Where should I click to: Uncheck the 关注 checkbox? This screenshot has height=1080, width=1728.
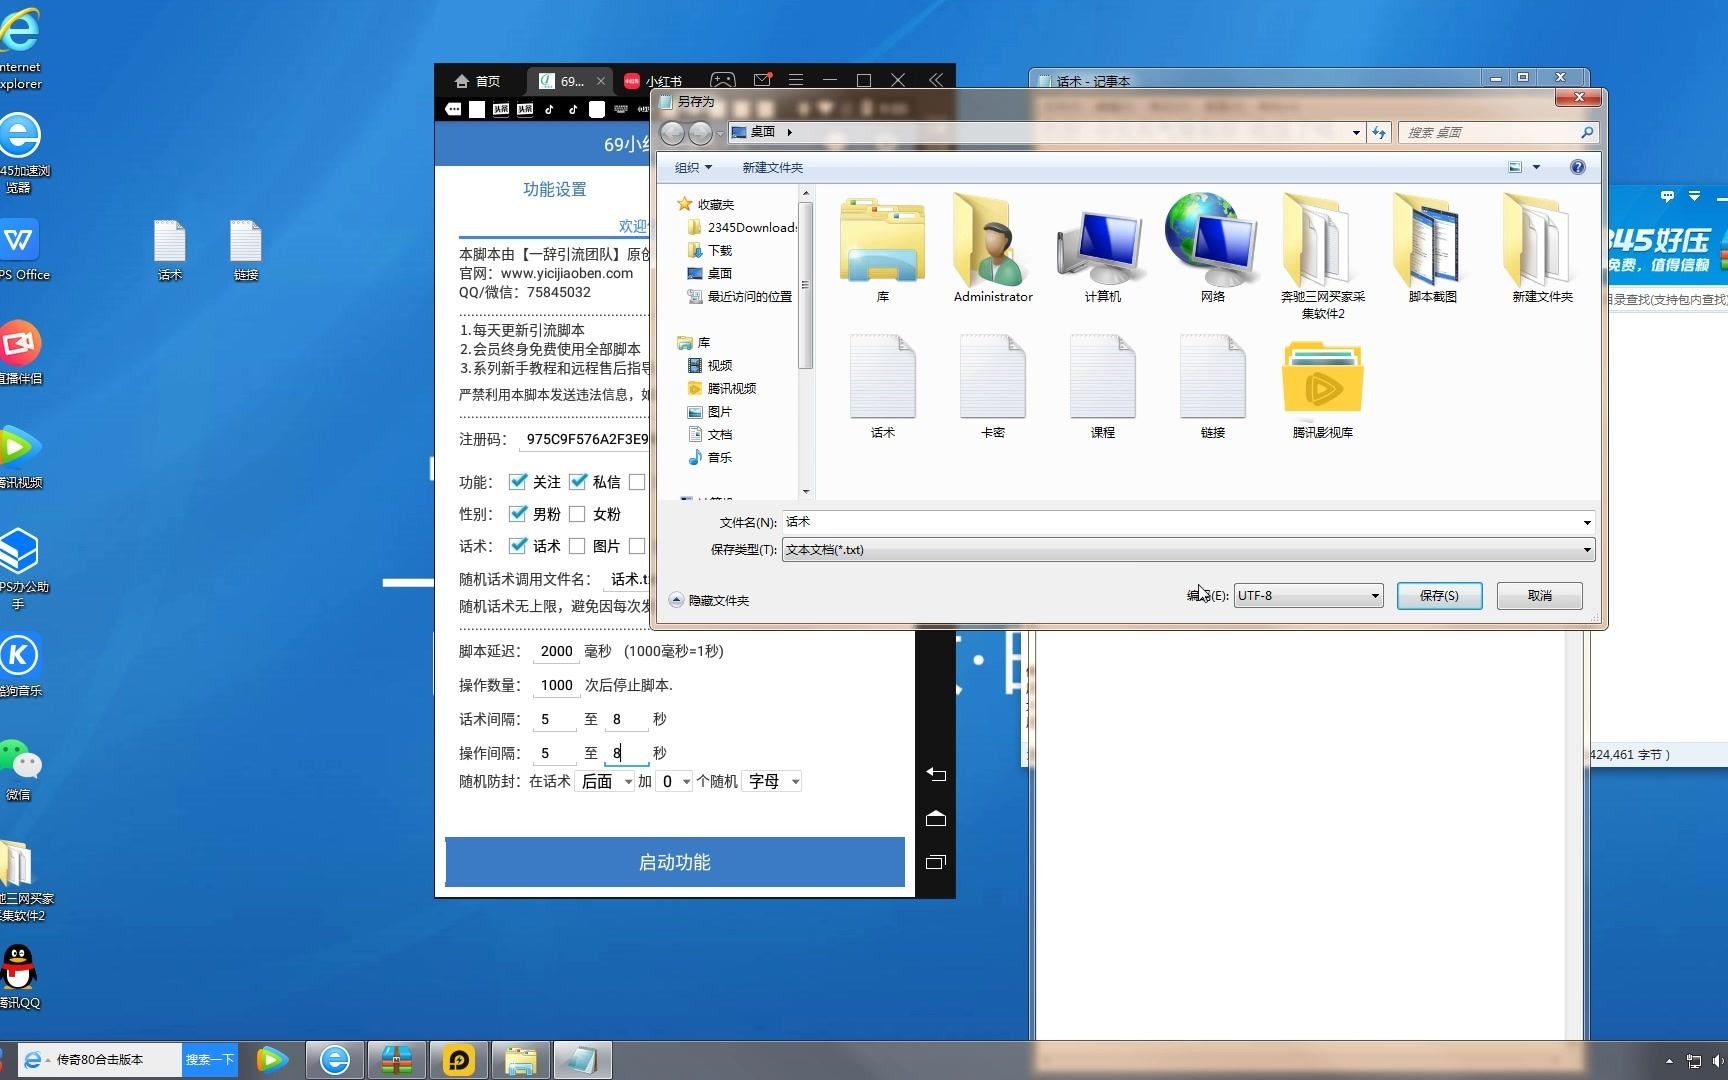point(518,482)
